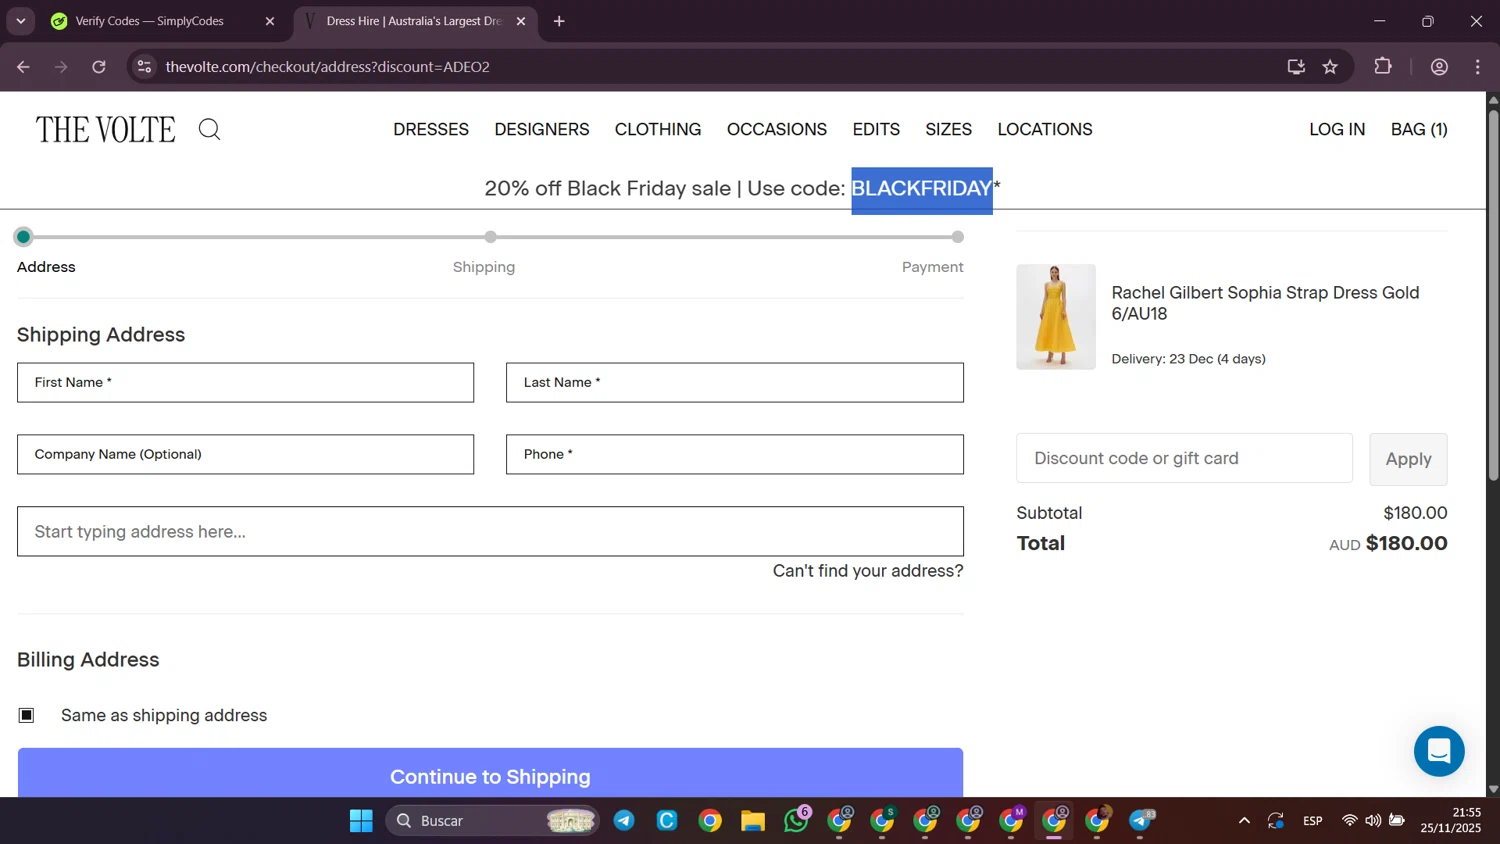The width and height of the screenshot is (1500, 844).
Task: Open the BAG (1) link
Action: pos(1419,129)
